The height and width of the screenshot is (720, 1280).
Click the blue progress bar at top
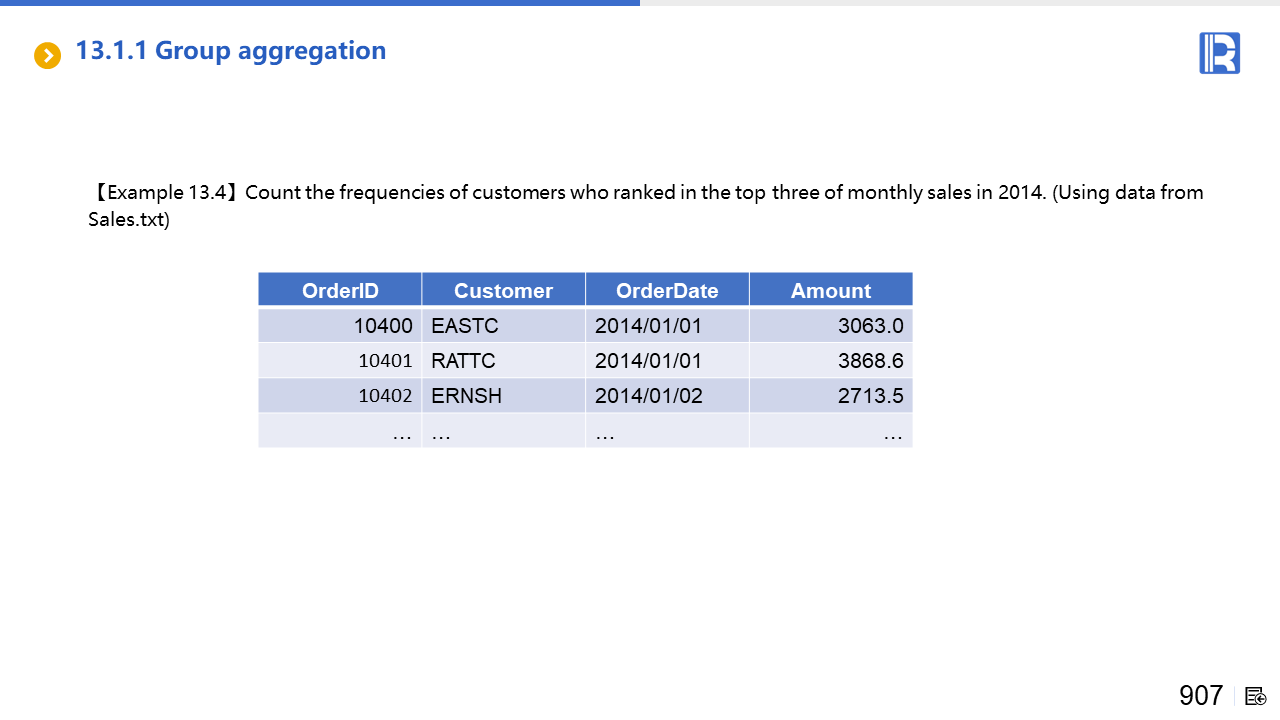click(x=320, y=3)
